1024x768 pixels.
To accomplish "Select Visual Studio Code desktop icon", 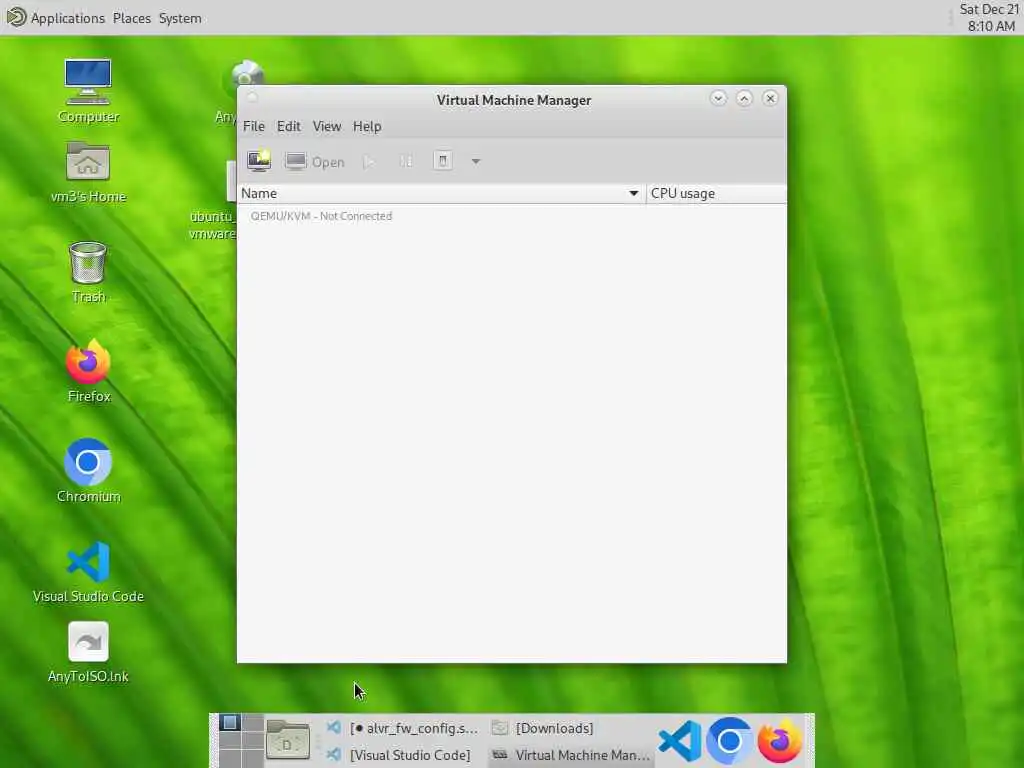I will pyautogui.click(x=88, y=571).
